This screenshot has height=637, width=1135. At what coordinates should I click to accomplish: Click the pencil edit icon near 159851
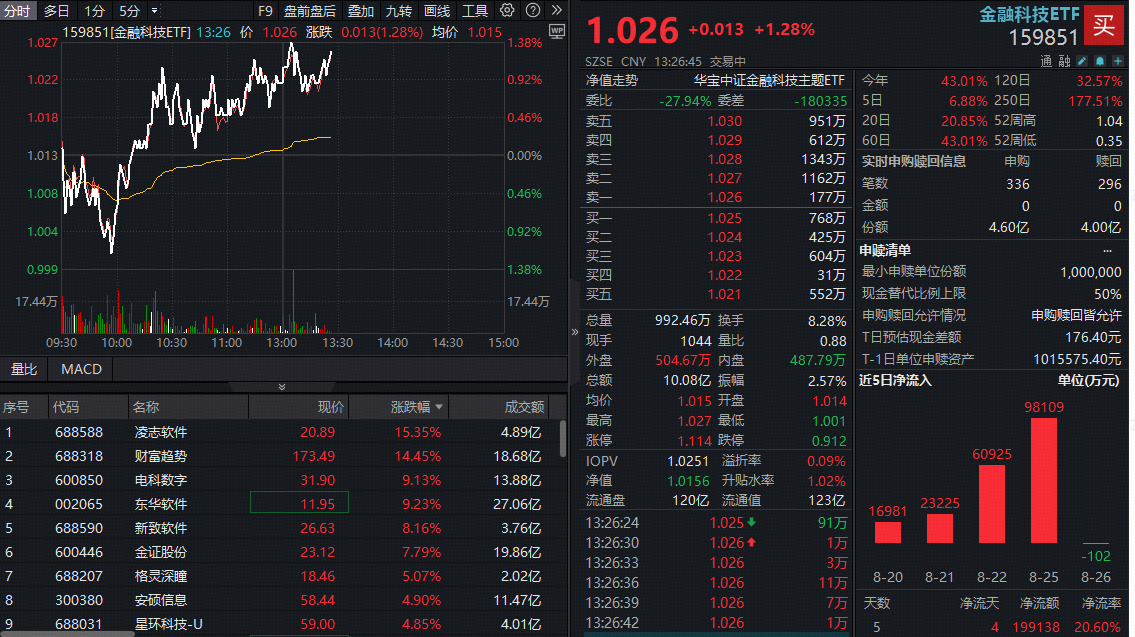pos(1082,61)
